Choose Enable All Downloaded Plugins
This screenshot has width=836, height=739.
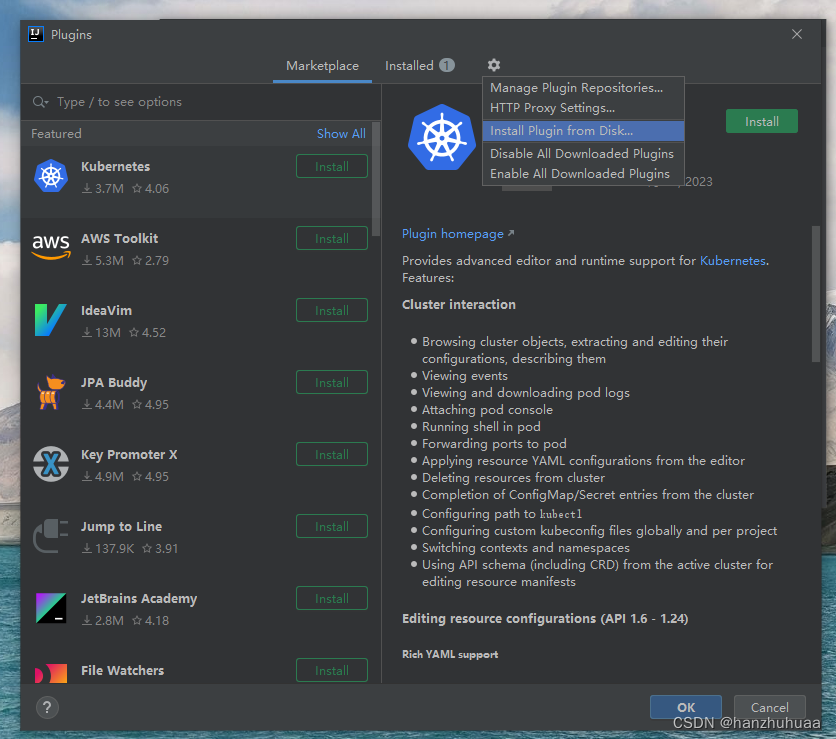point(583,174)
